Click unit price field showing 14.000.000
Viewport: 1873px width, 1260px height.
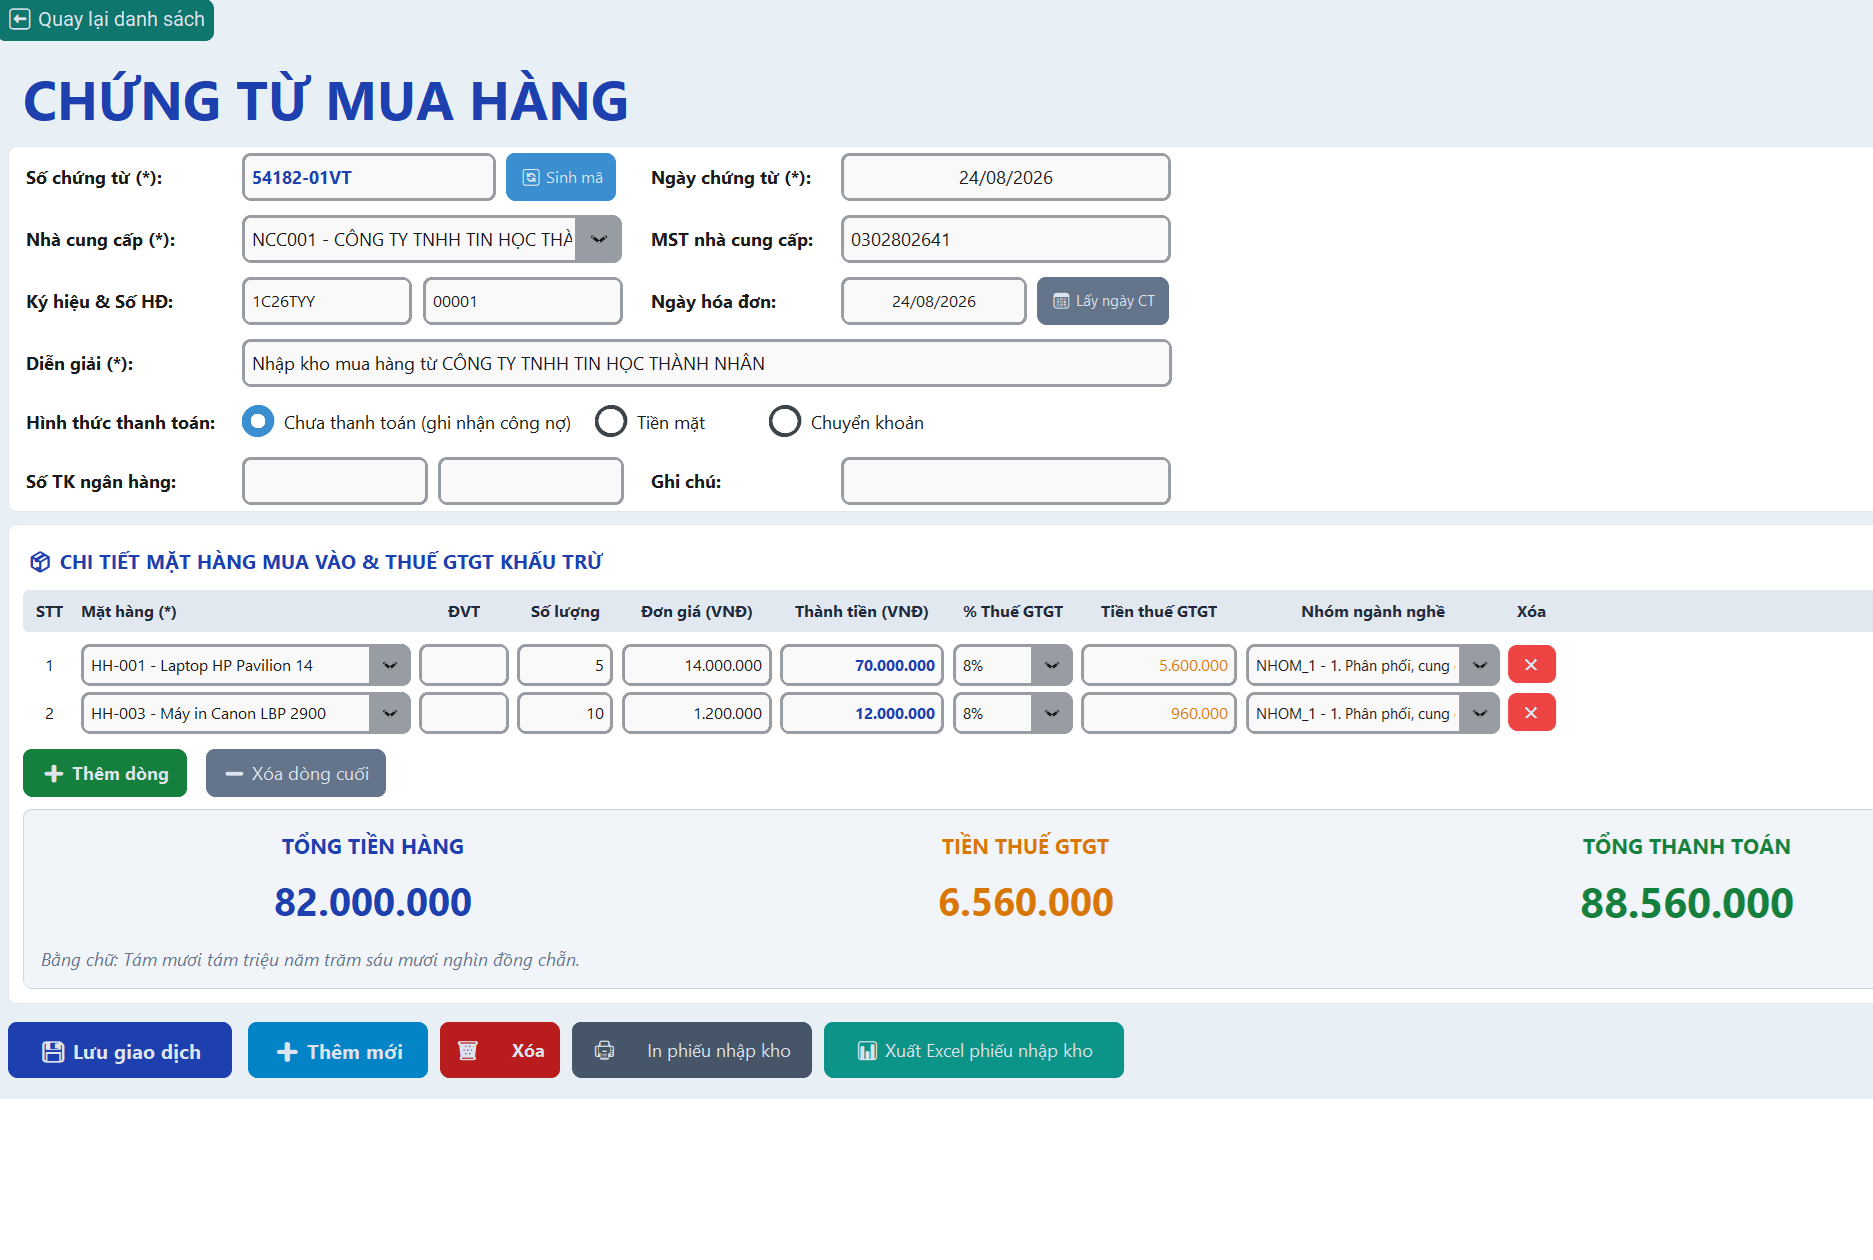coord(697,665)
